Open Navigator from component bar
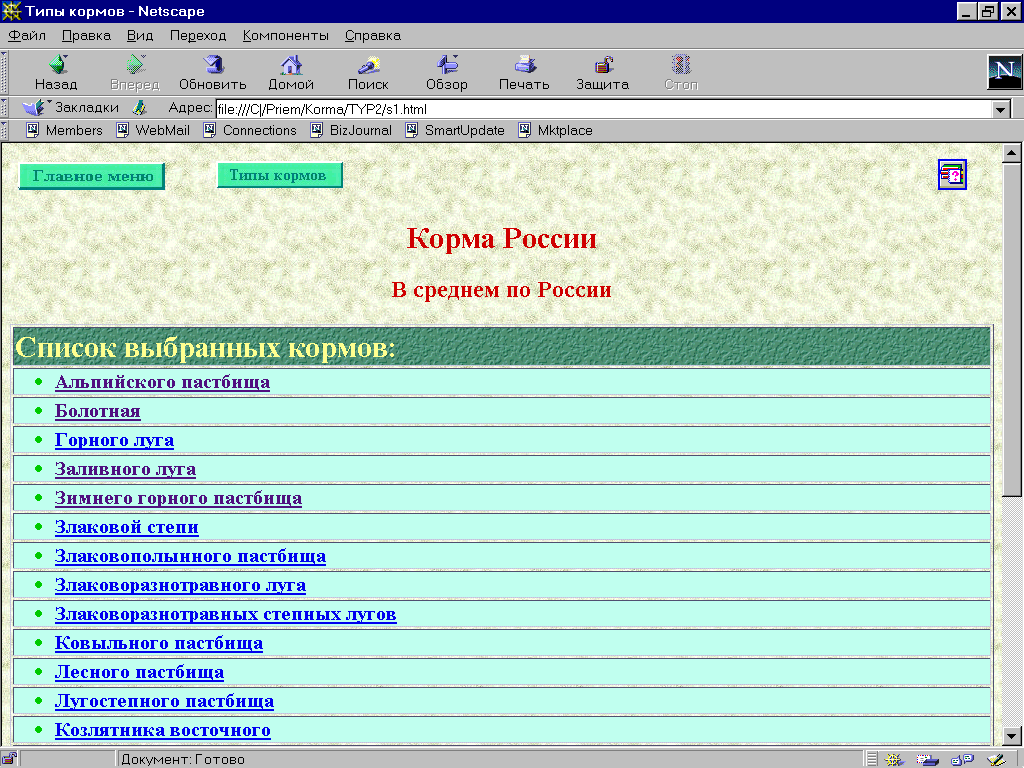 [894, 760]
